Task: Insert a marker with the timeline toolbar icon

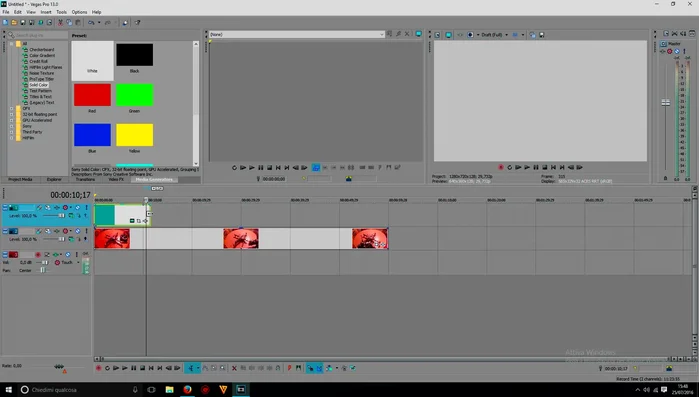Action: pyautogui.click(x=289, y=368)
